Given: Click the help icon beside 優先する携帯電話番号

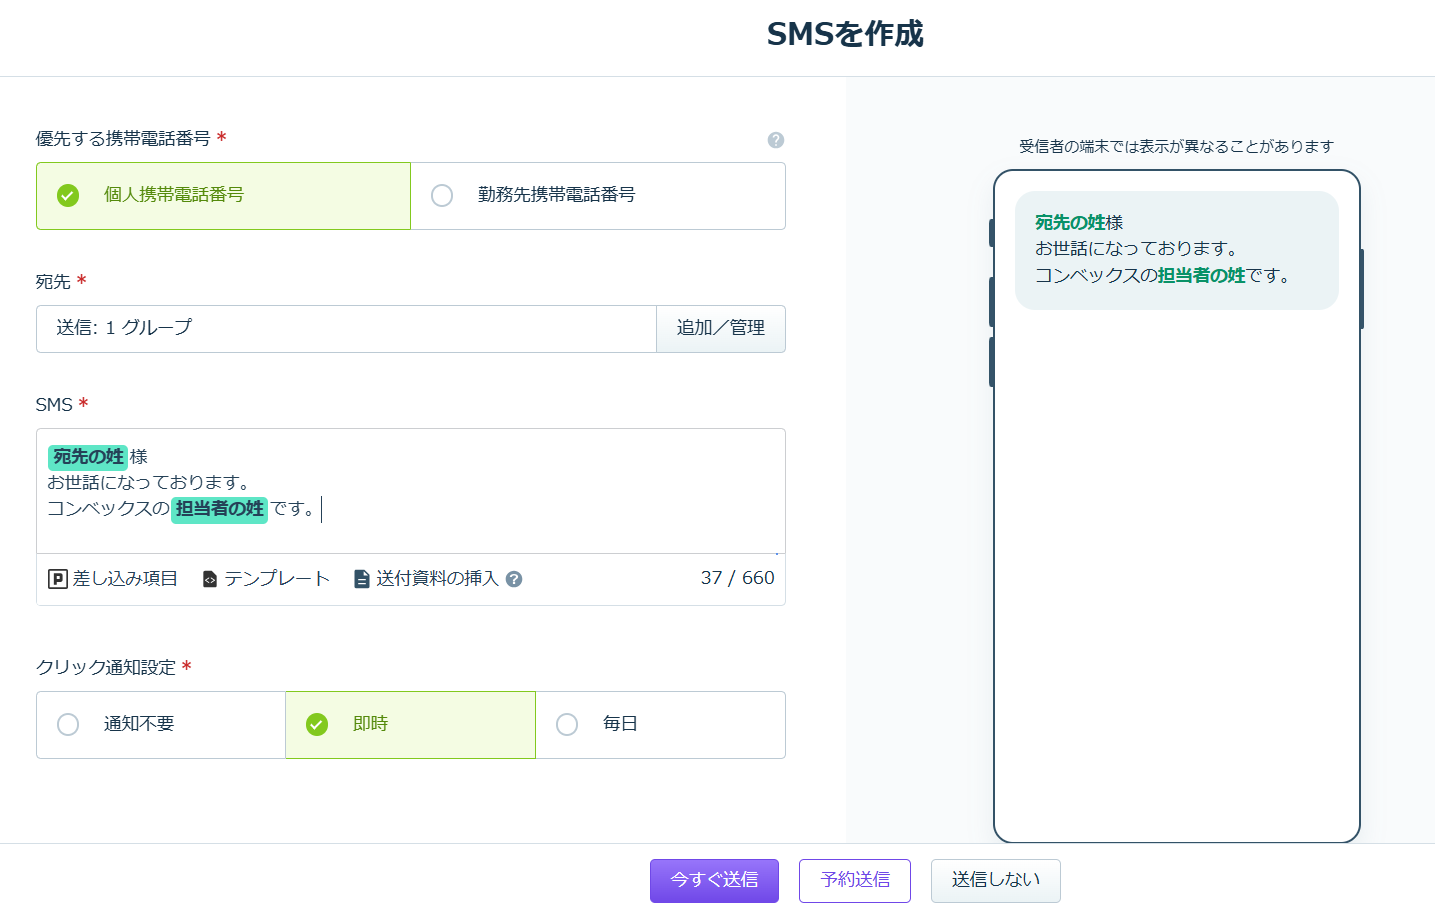Looking at the screenshot, I should (x=775, y=140).
